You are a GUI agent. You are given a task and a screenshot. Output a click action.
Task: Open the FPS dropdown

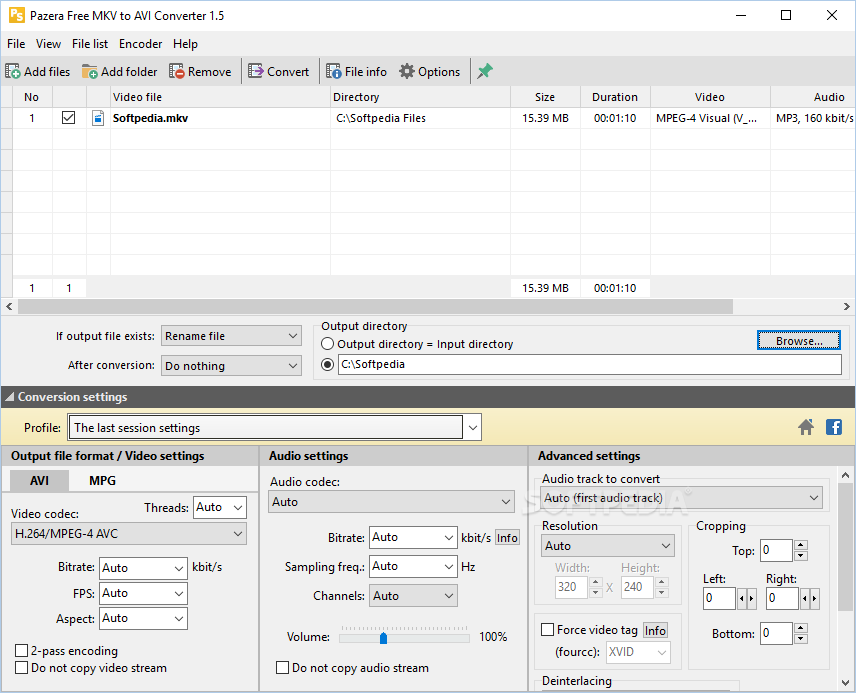pos(144,593)
